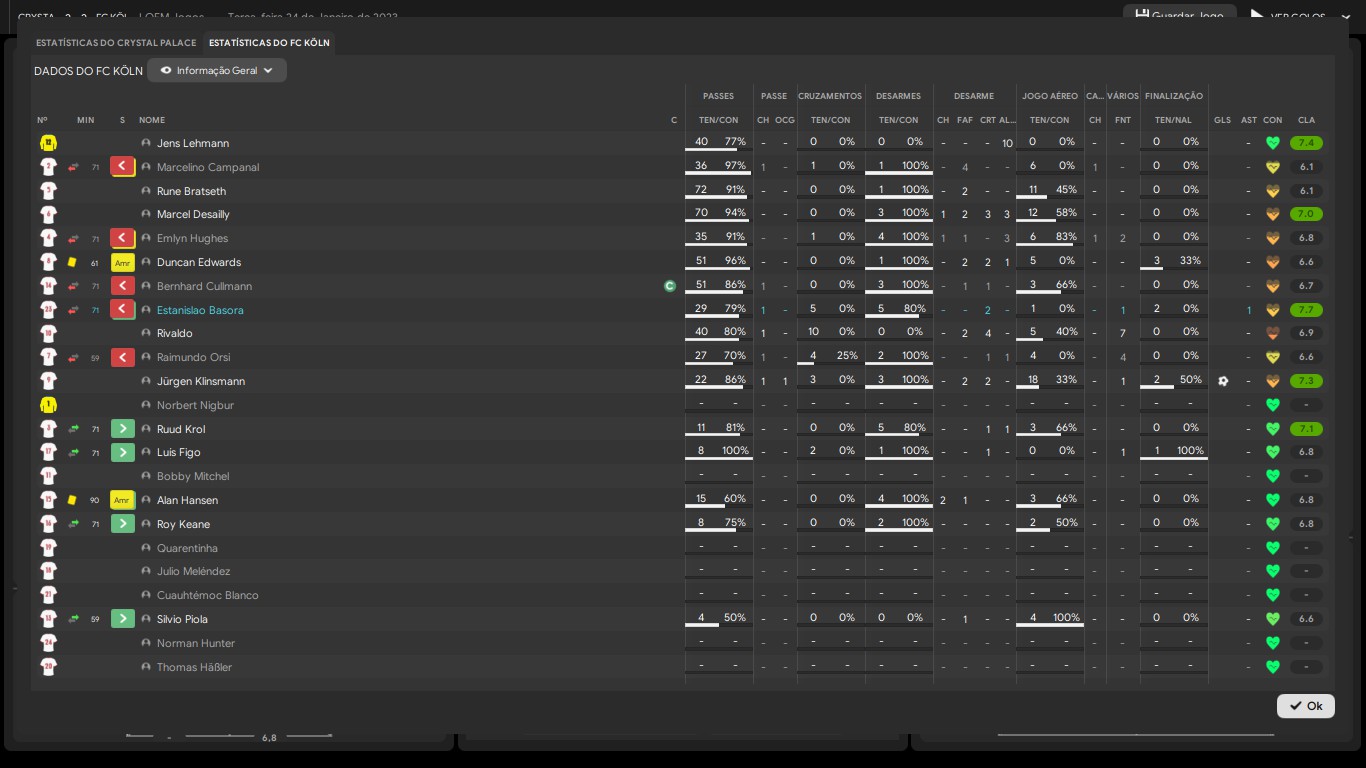Click Marcel Desailly's 7.0 rating badge

1306,214
